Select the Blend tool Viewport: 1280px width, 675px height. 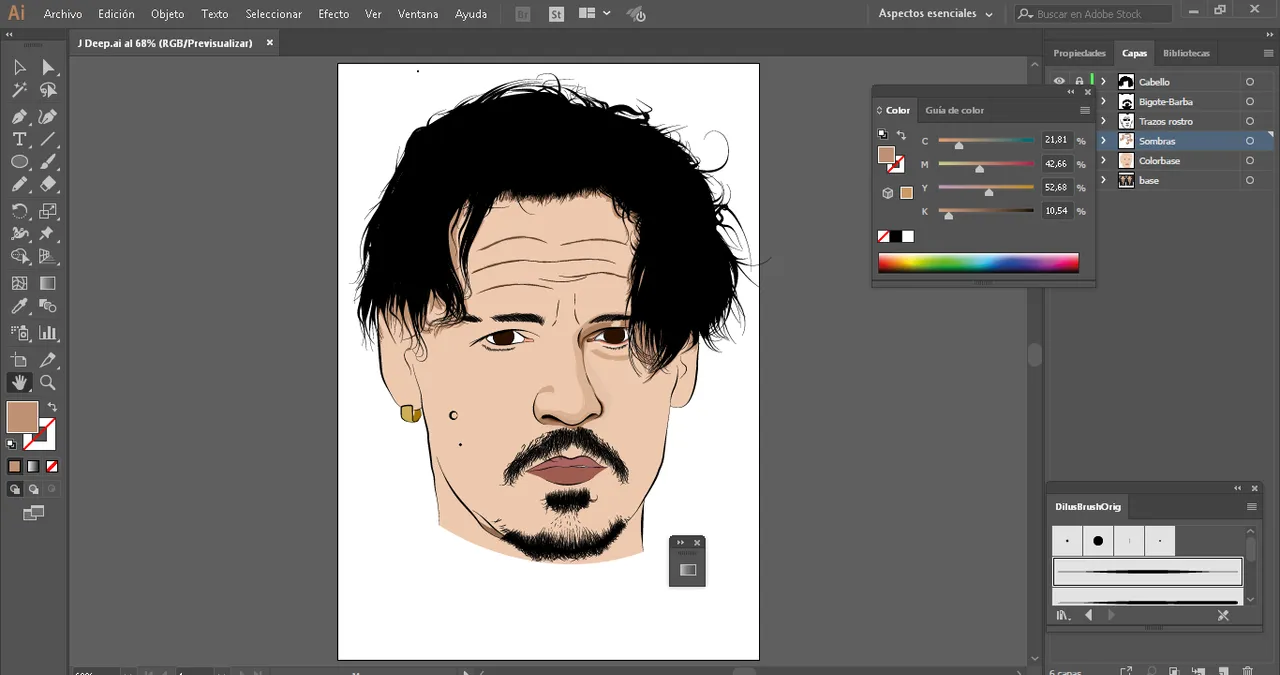(x=47, y=307)
